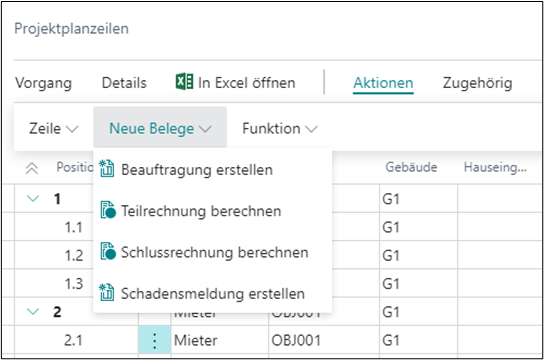544x360 pixels.
Task: Click G1 cell in row 1.3
Action: pyautogui.click(x=418, y=284)
